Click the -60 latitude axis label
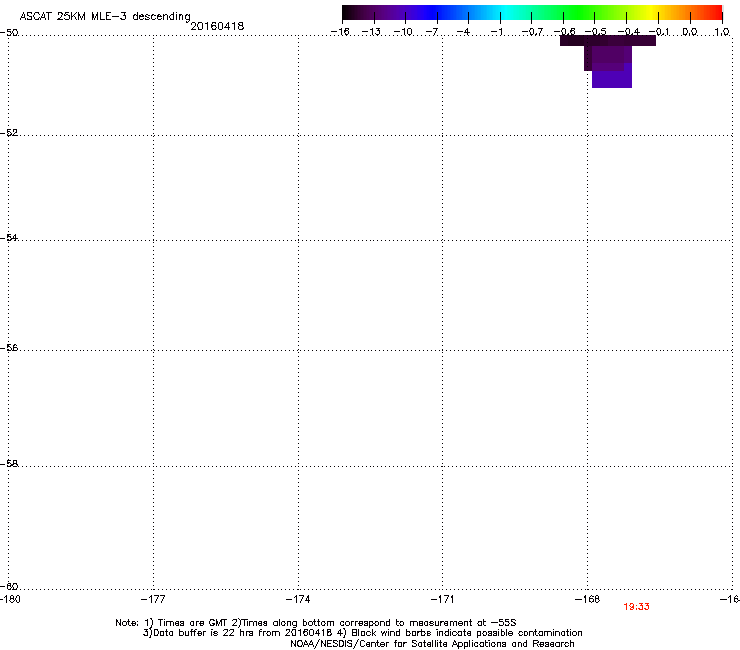 (x=9, y=586)
